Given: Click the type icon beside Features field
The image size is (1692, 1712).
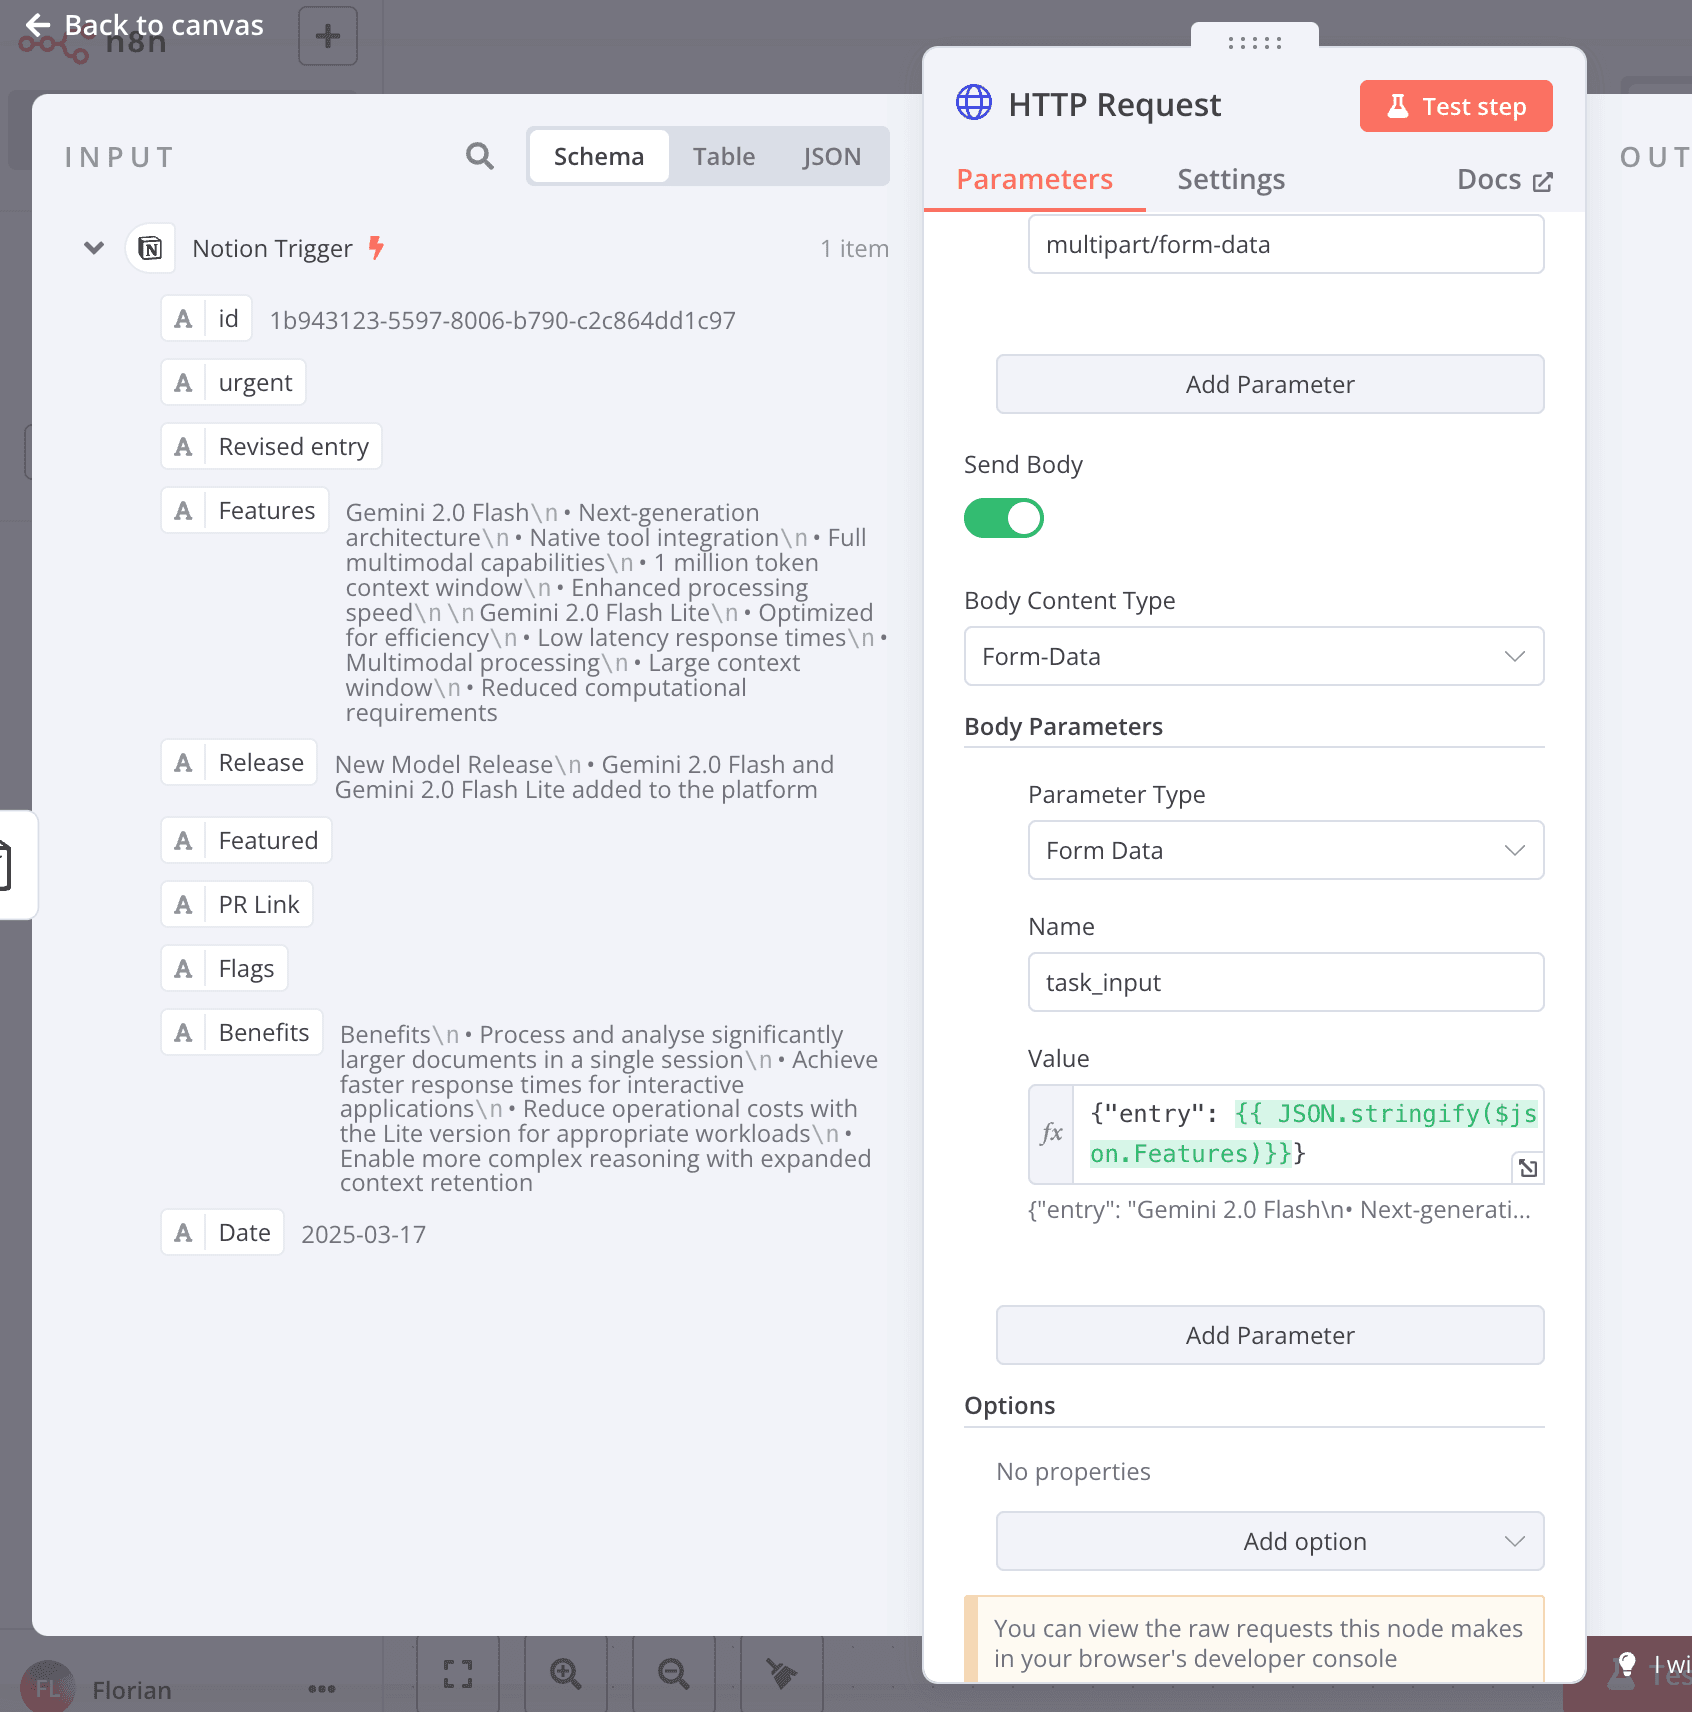Looking at the screenshot, I should [x=183, y=511].
